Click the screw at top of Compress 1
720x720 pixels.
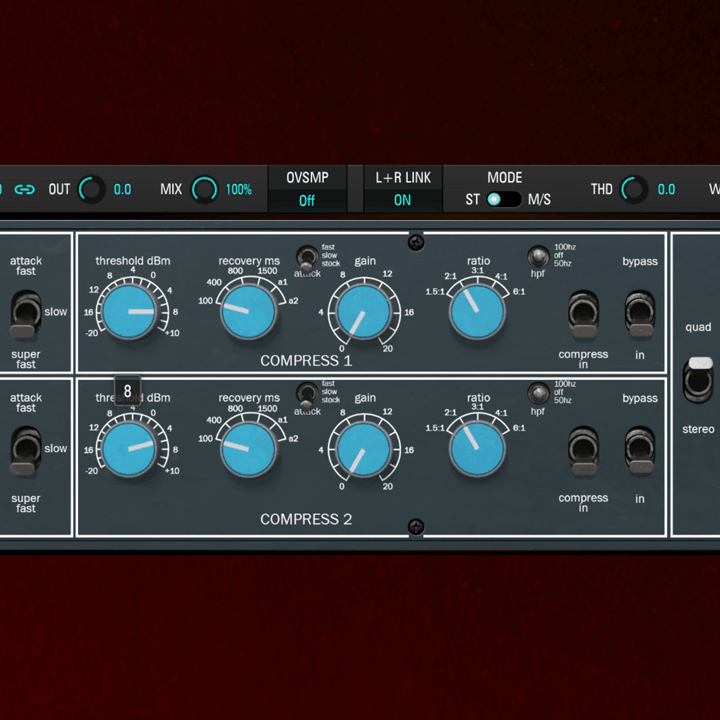pyautogui.click(x=416, y=242)
